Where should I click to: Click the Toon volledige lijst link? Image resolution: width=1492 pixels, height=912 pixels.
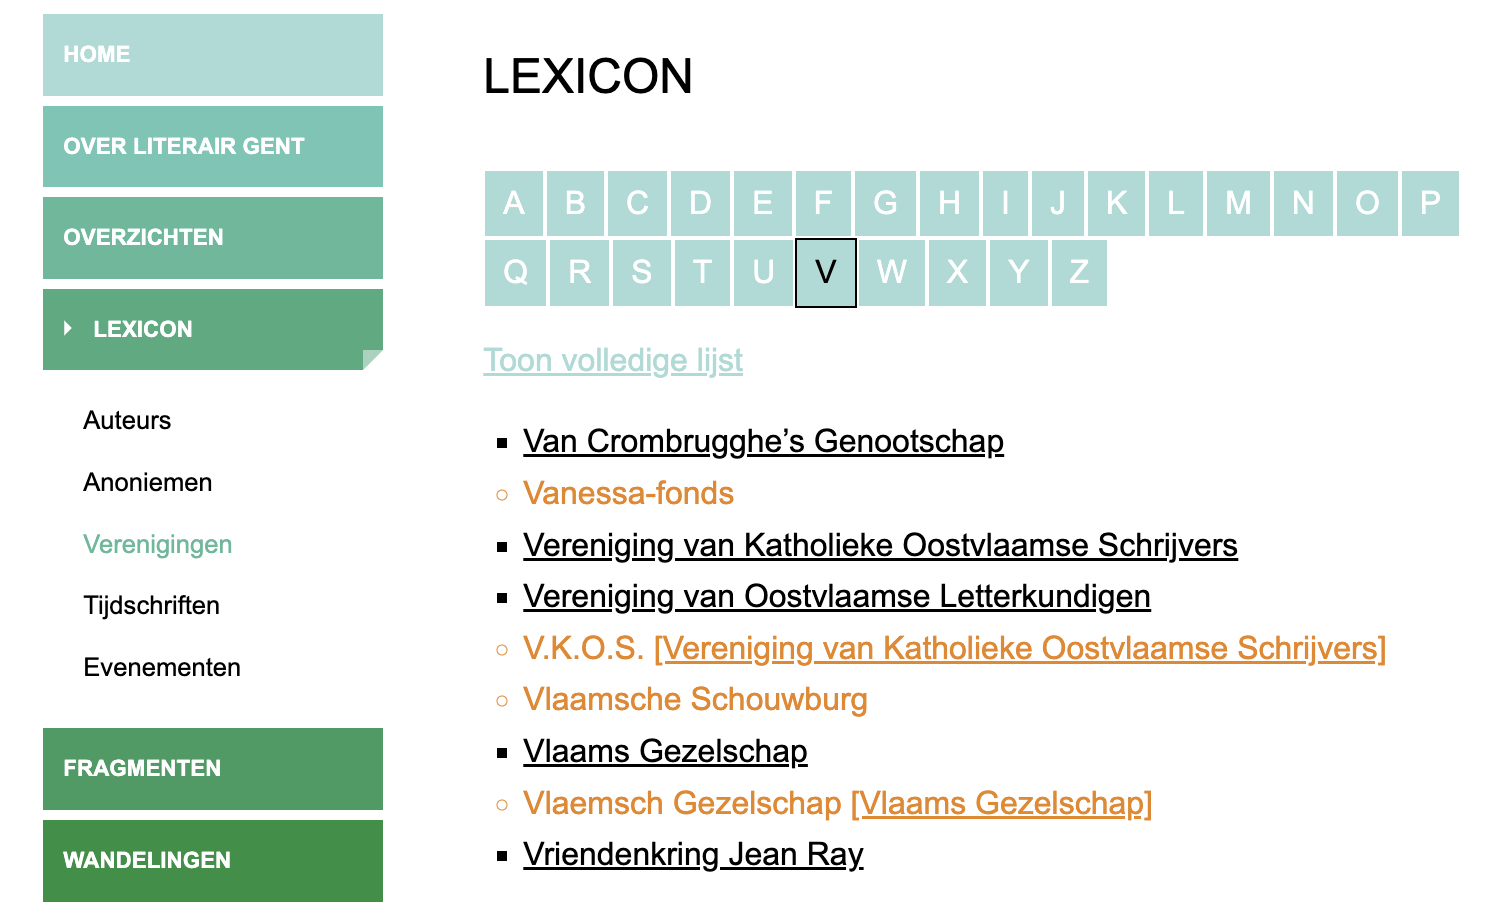pyautogui.click(x=613, y=360)
